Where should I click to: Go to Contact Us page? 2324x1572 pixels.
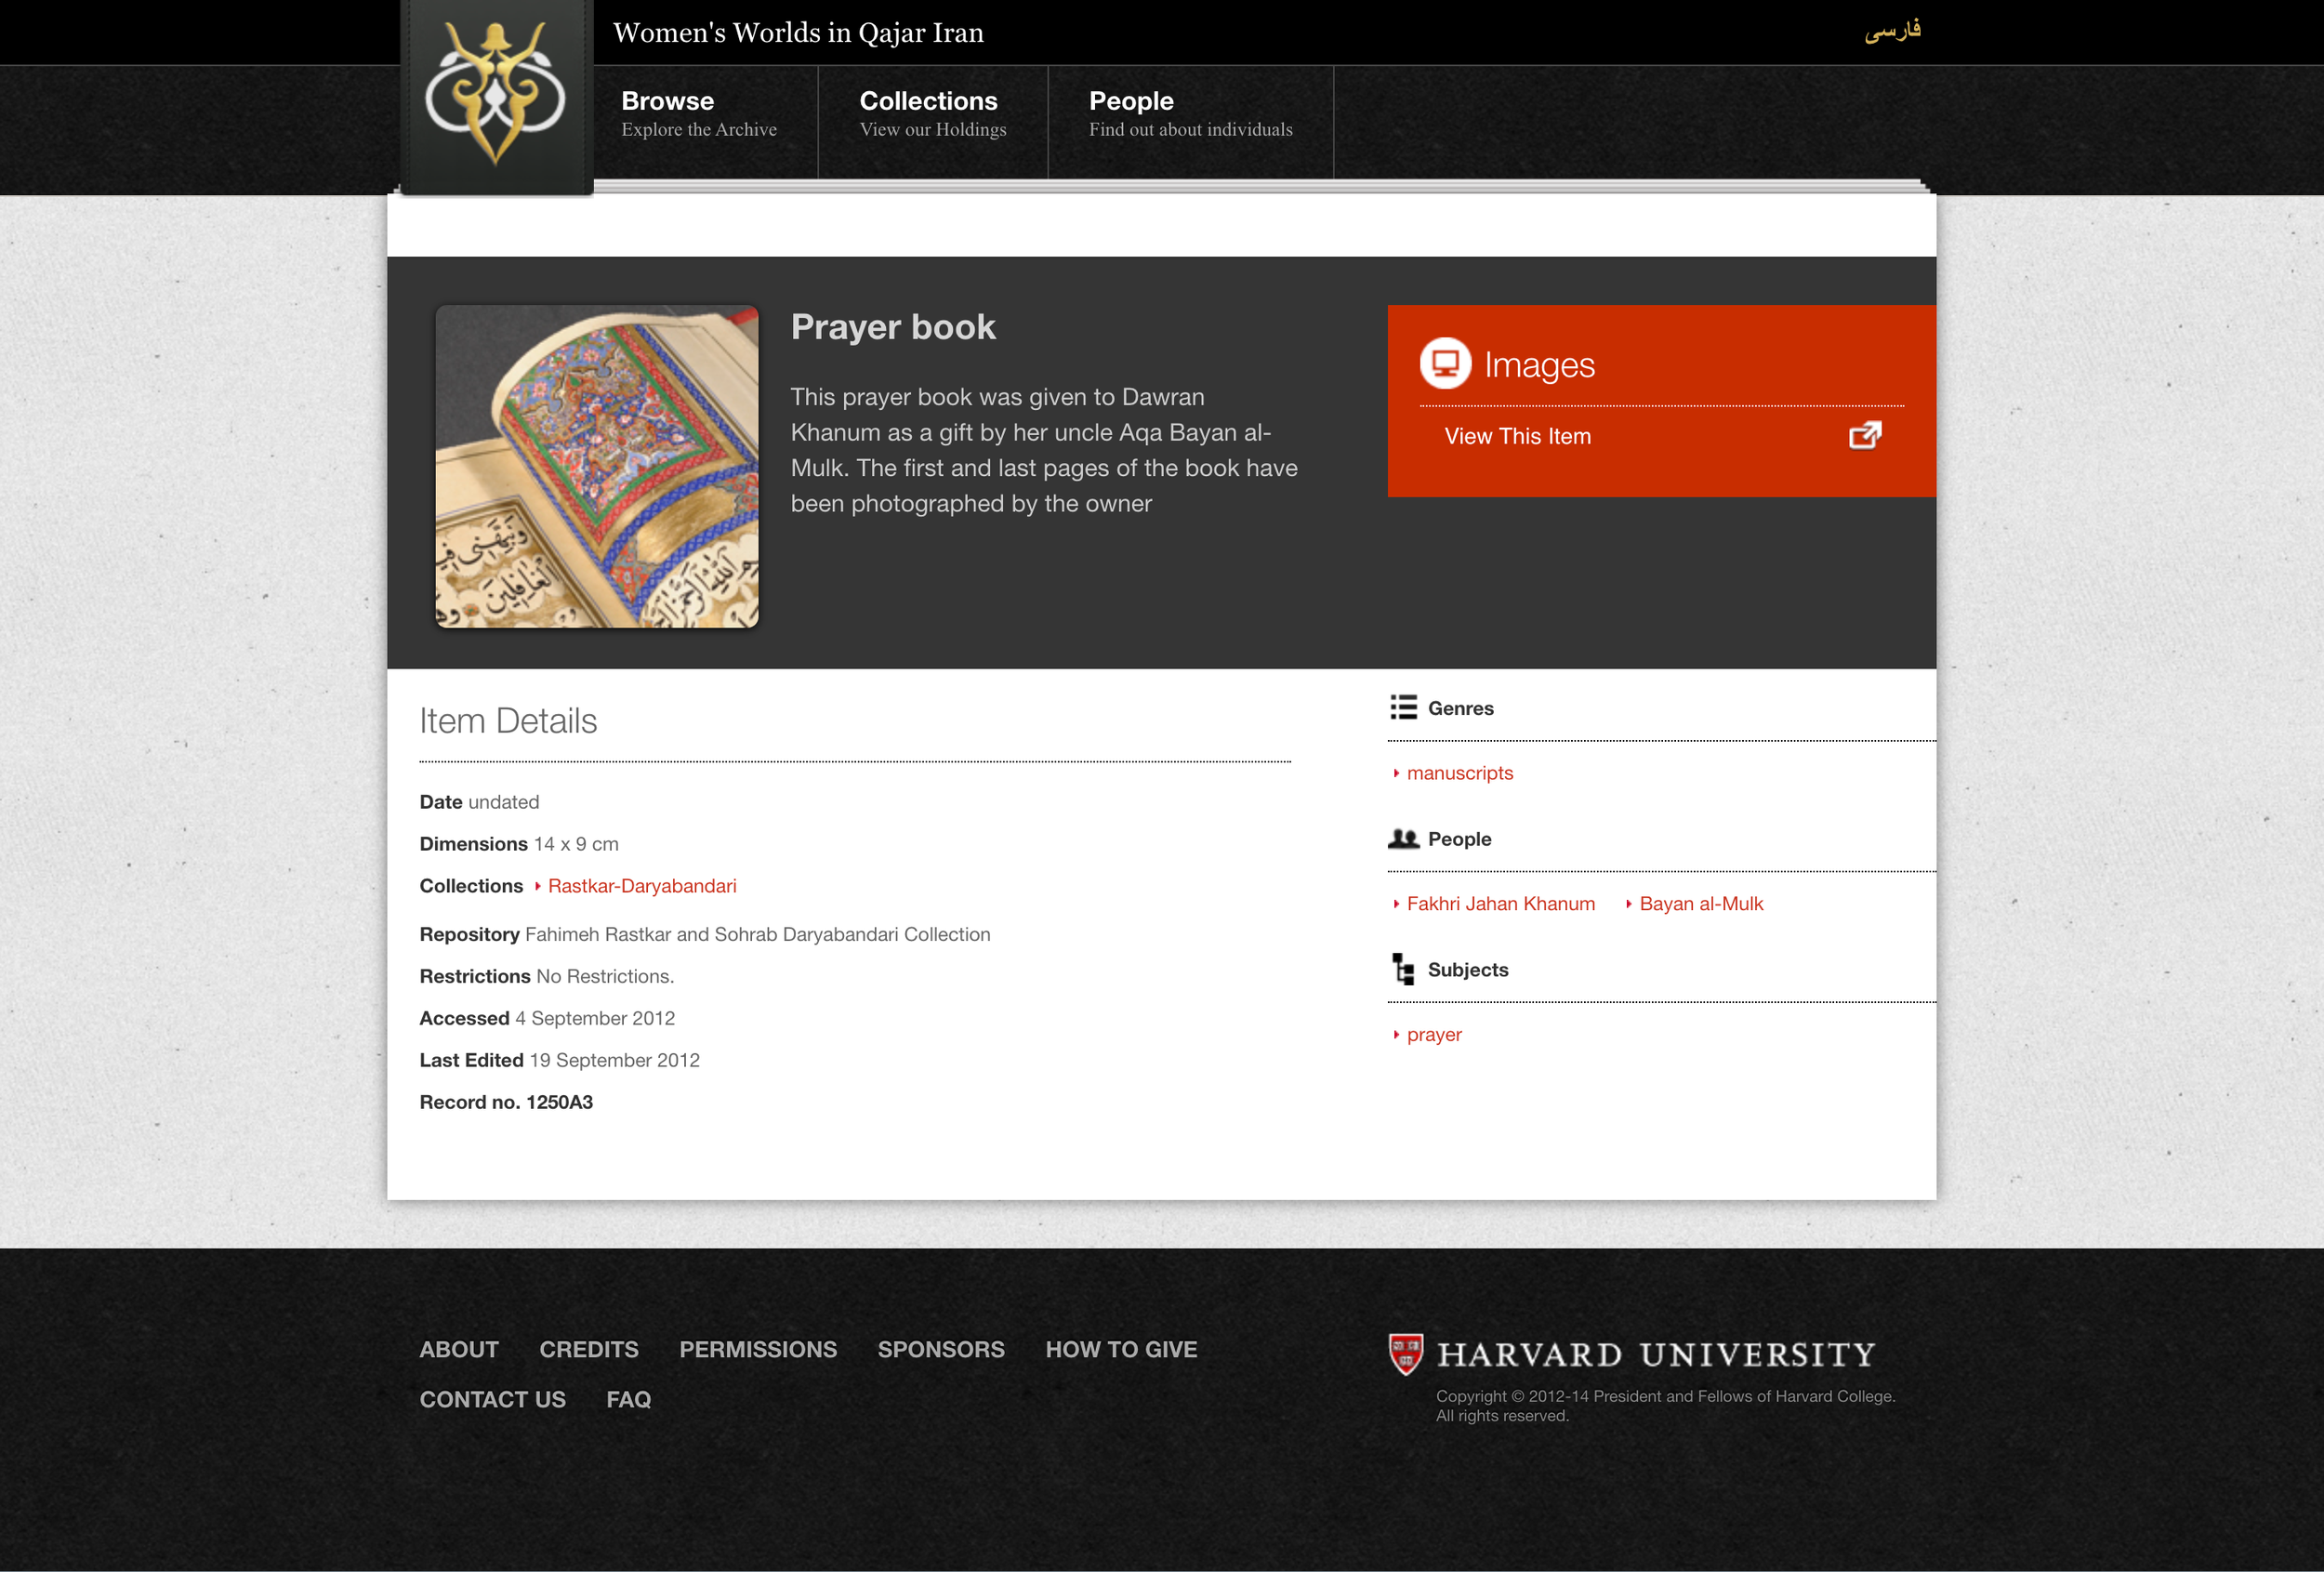tap(492, 1400)
